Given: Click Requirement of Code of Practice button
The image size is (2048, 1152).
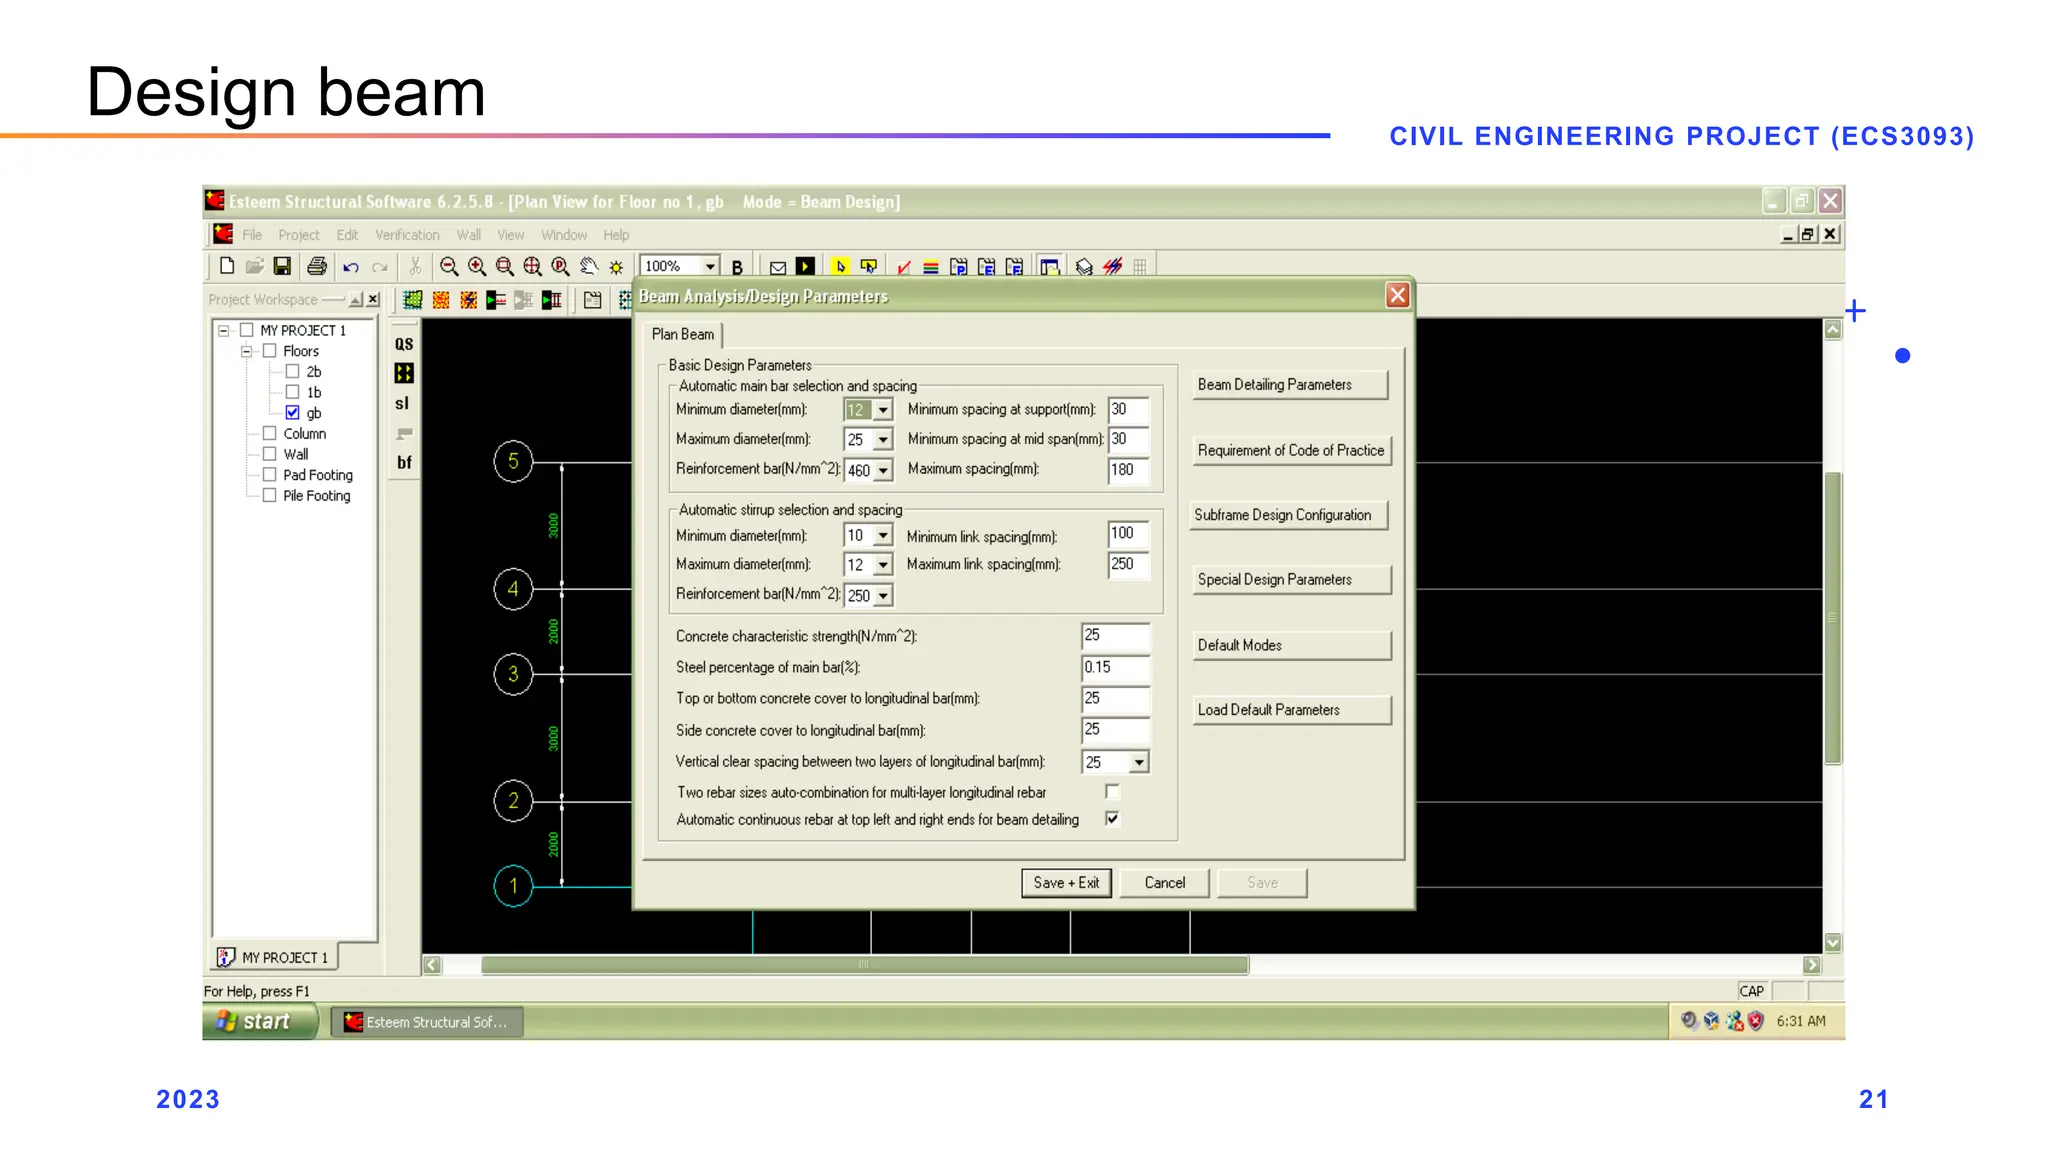Looking at the screenshot, I should pyautogui.click(x=1290, y=450).
